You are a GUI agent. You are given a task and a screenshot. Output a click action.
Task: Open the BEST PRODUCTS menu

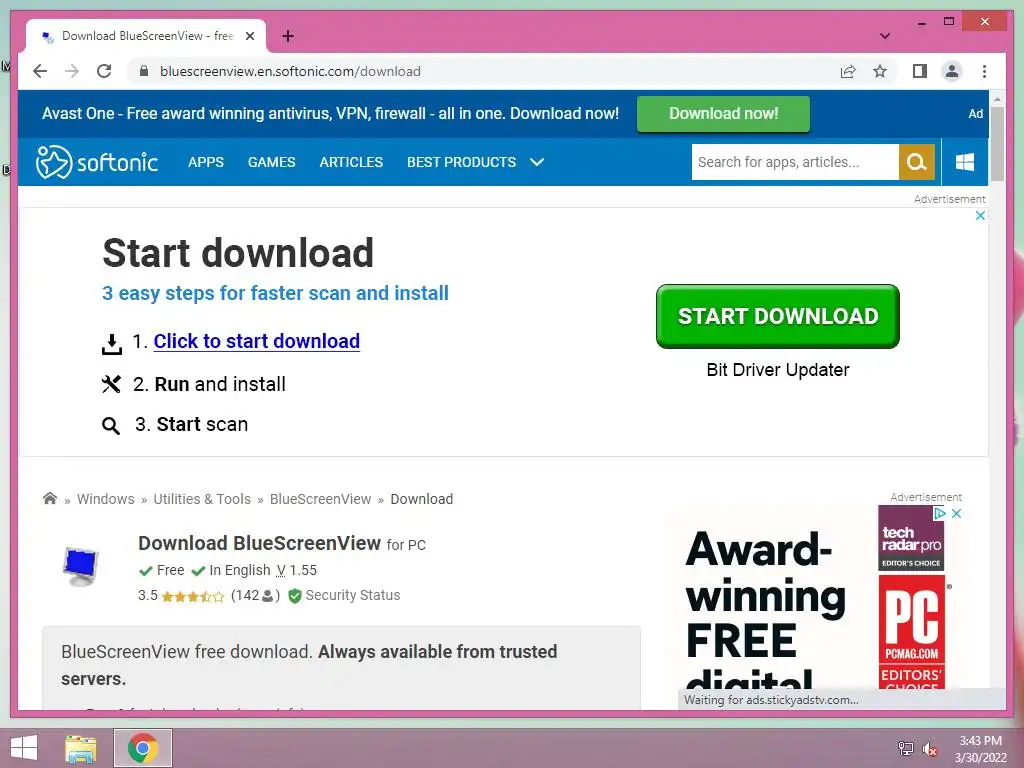pyautogui.click(x=462, y=162)
